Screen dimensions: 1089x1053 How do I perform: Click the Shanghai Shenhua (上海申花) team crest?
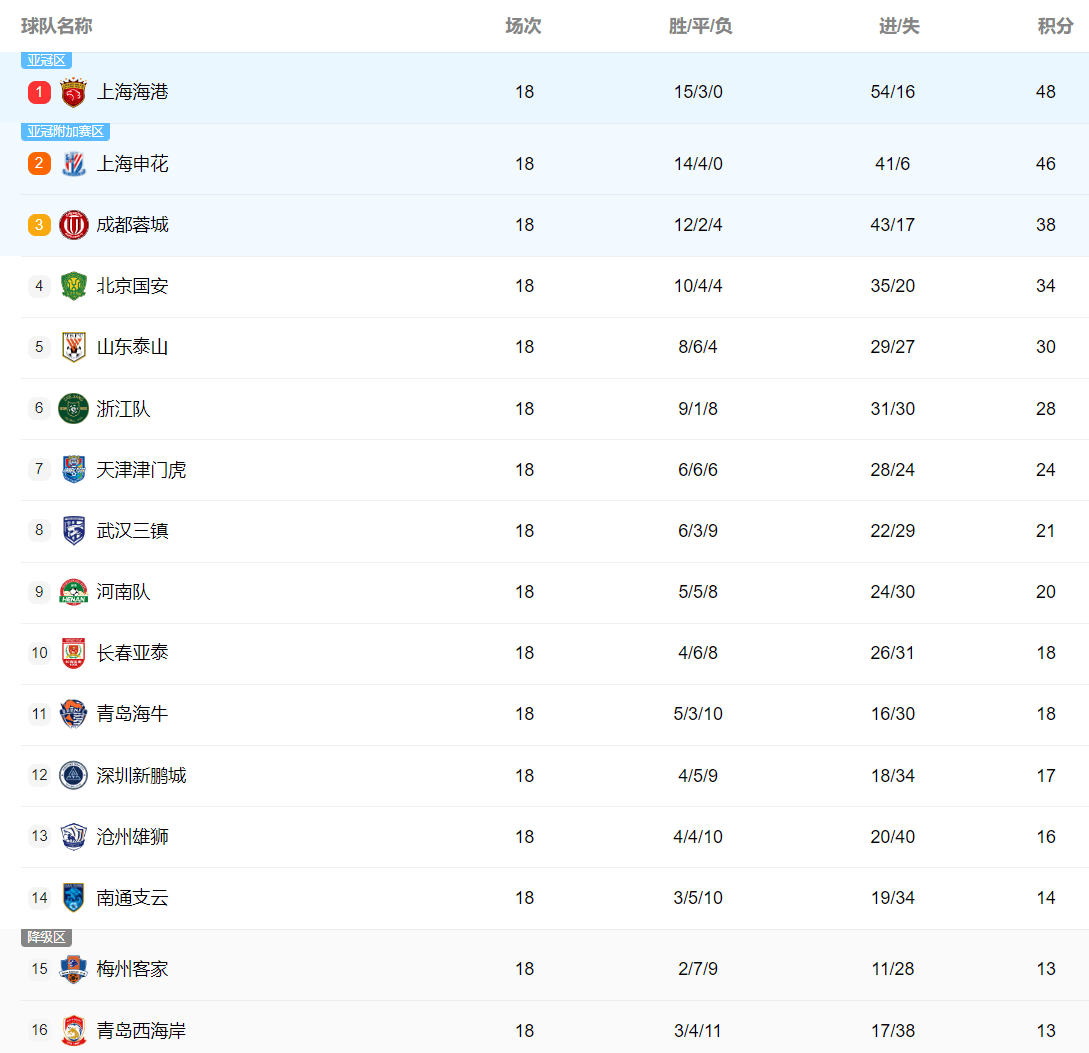tap(73, 164)
